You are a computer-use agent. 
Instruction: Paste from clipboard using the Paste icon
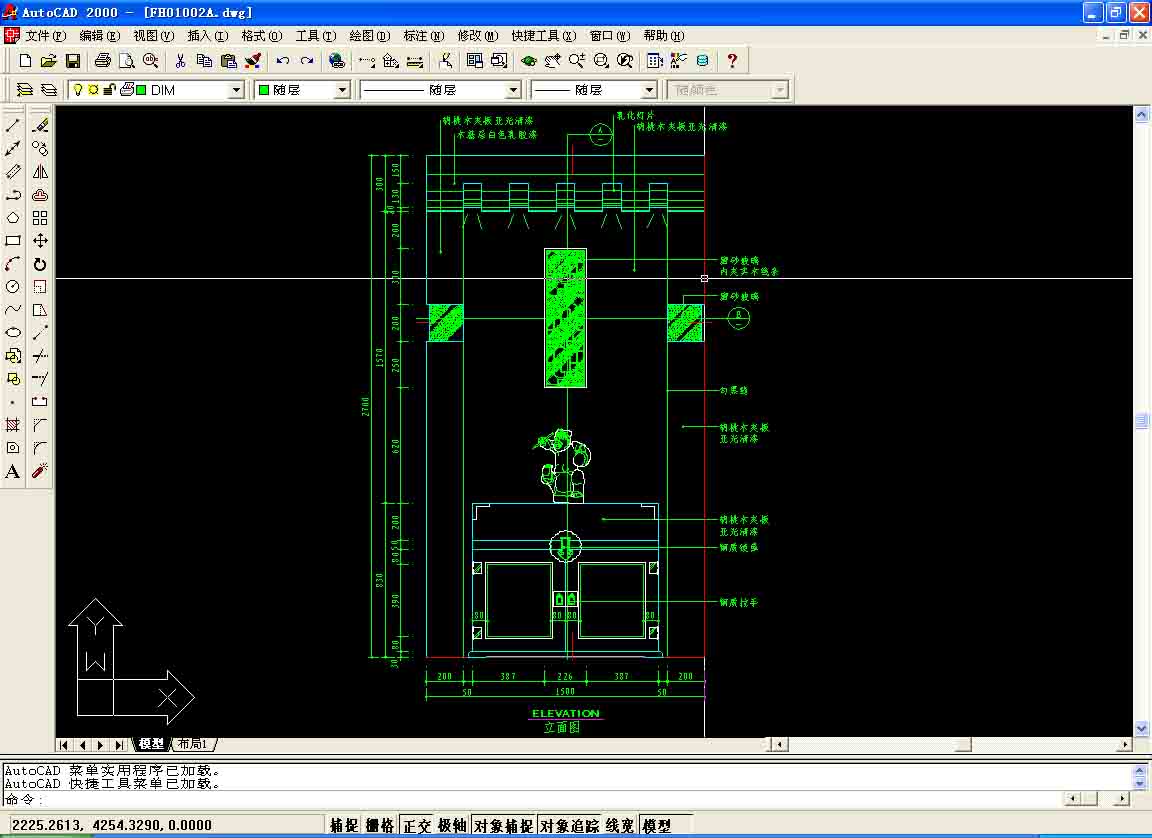coord(228,61)
